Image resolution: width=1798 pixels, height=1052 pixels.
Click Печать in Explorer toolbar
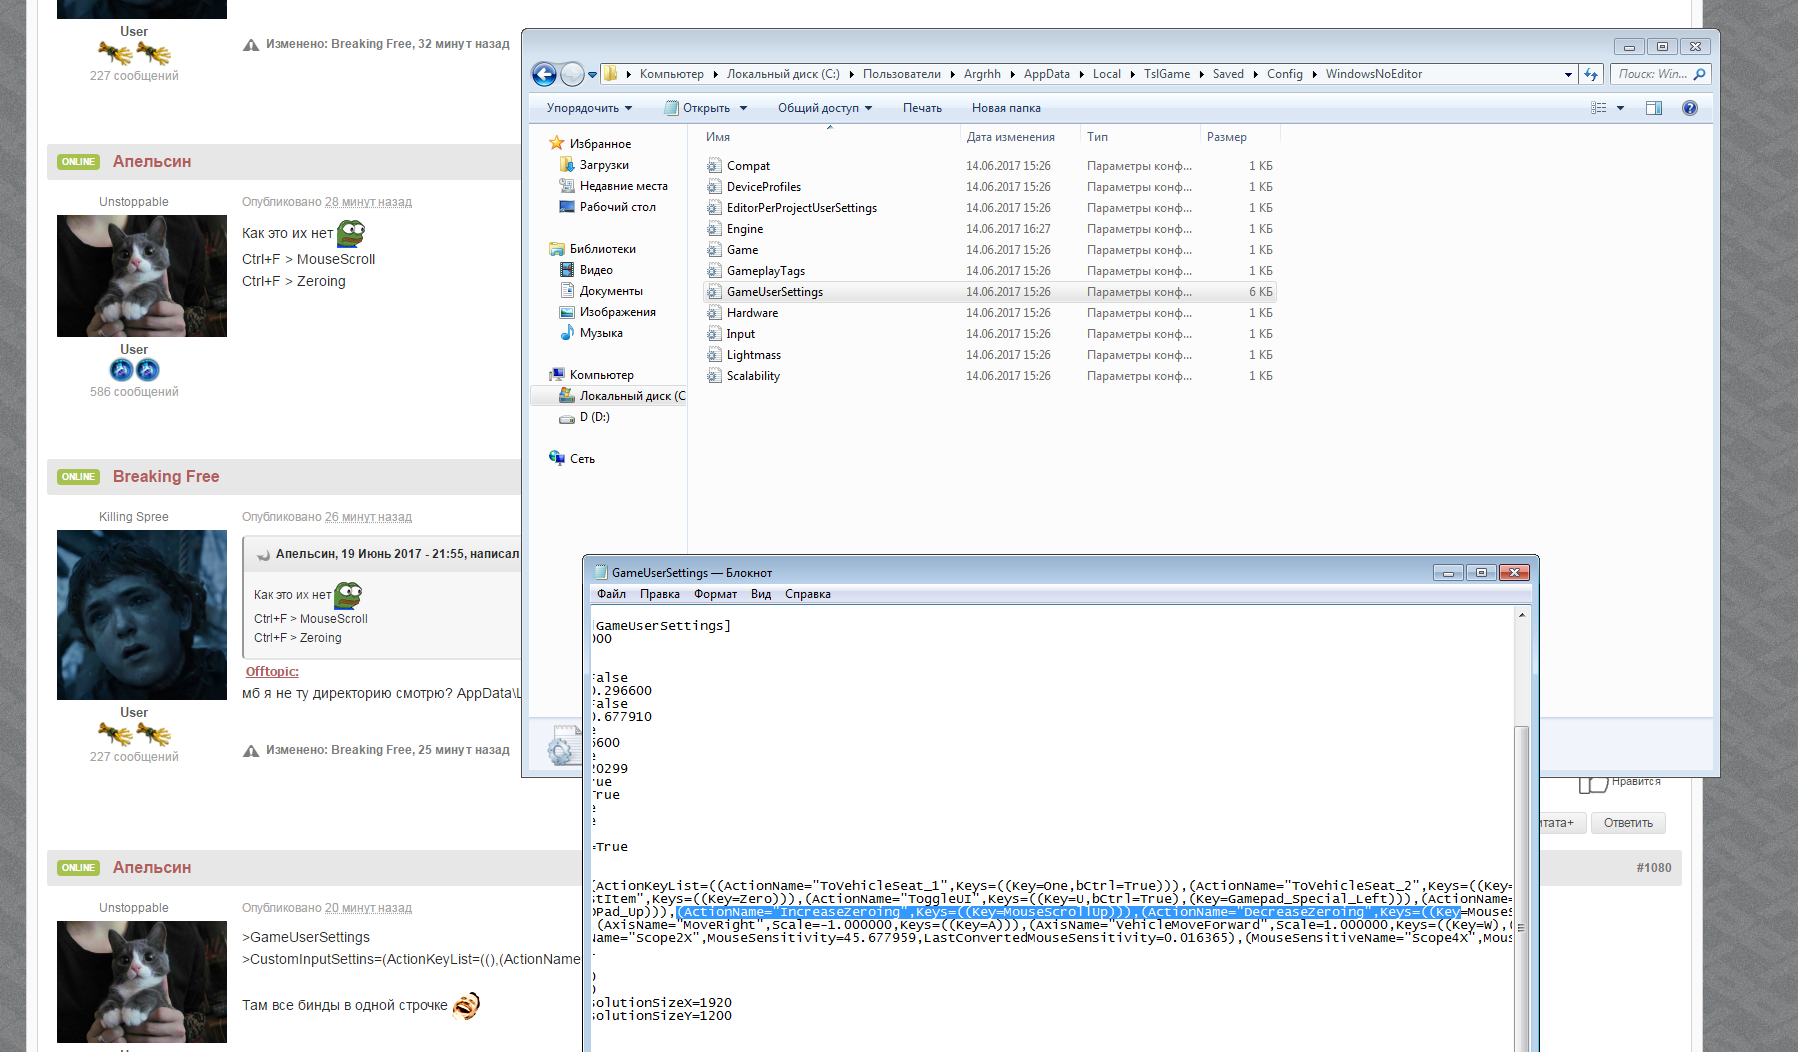(922, 108)
